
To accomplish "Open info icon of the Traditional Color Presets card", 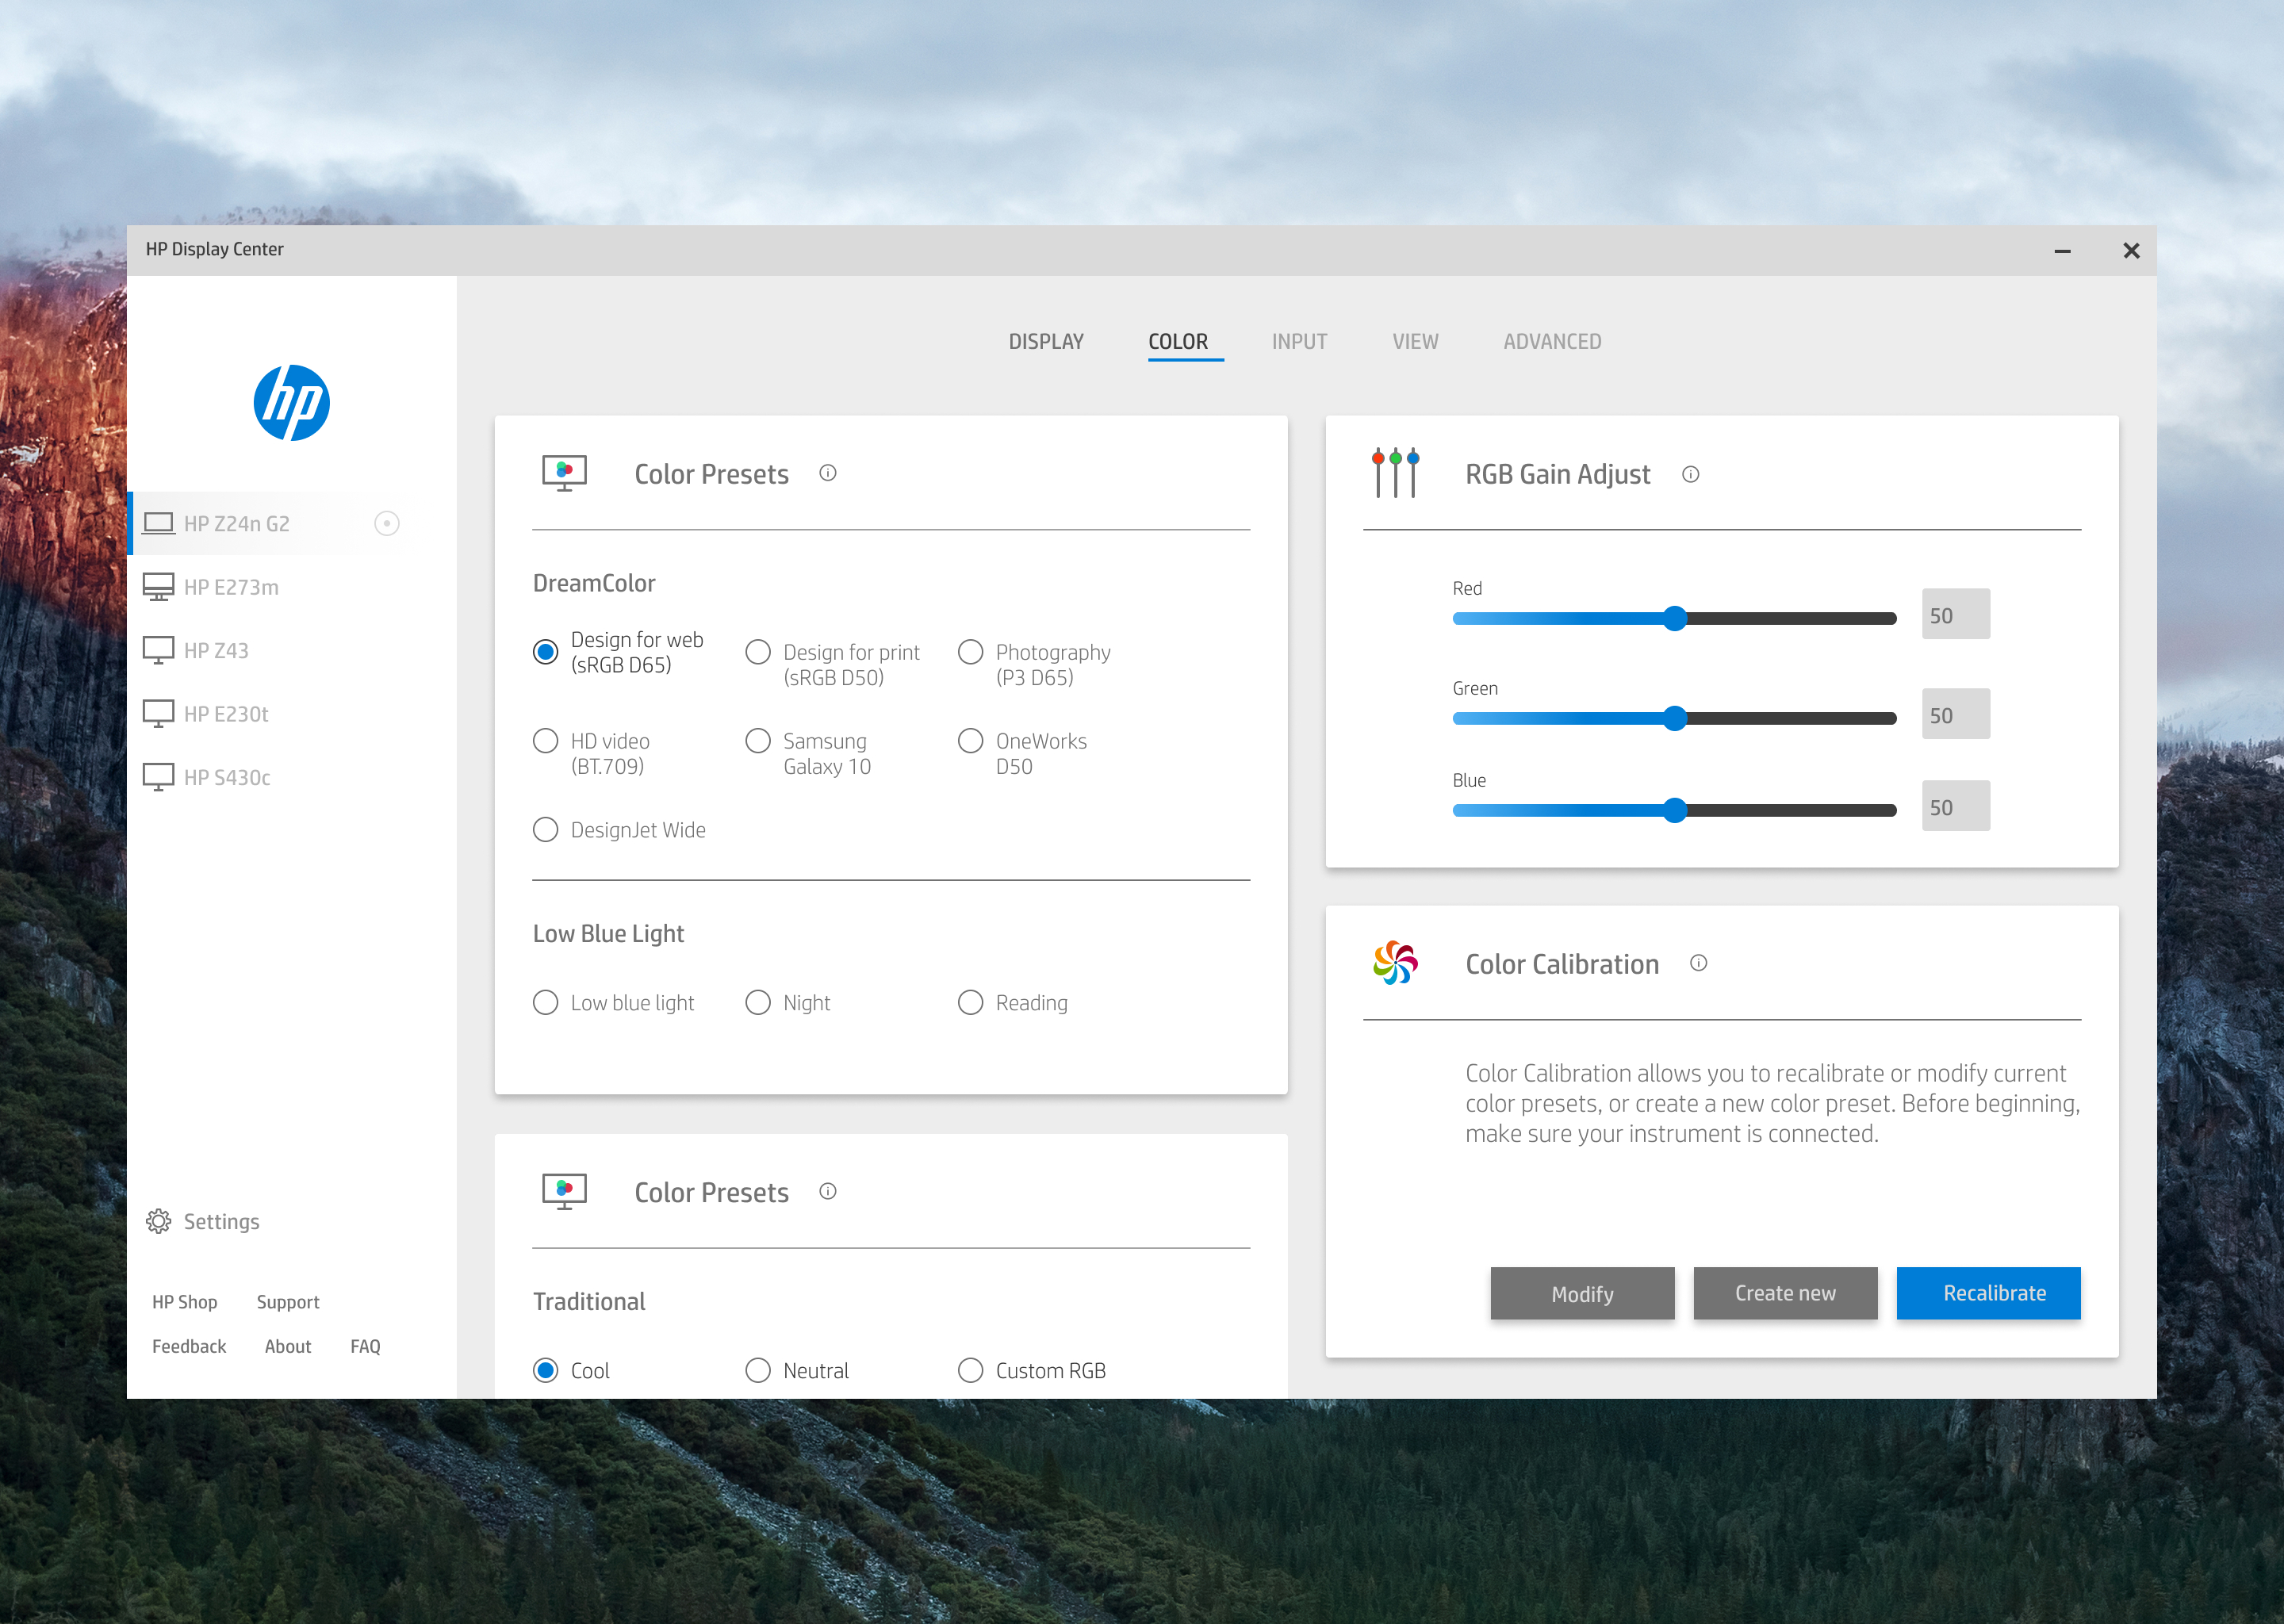I will 828,1191.
